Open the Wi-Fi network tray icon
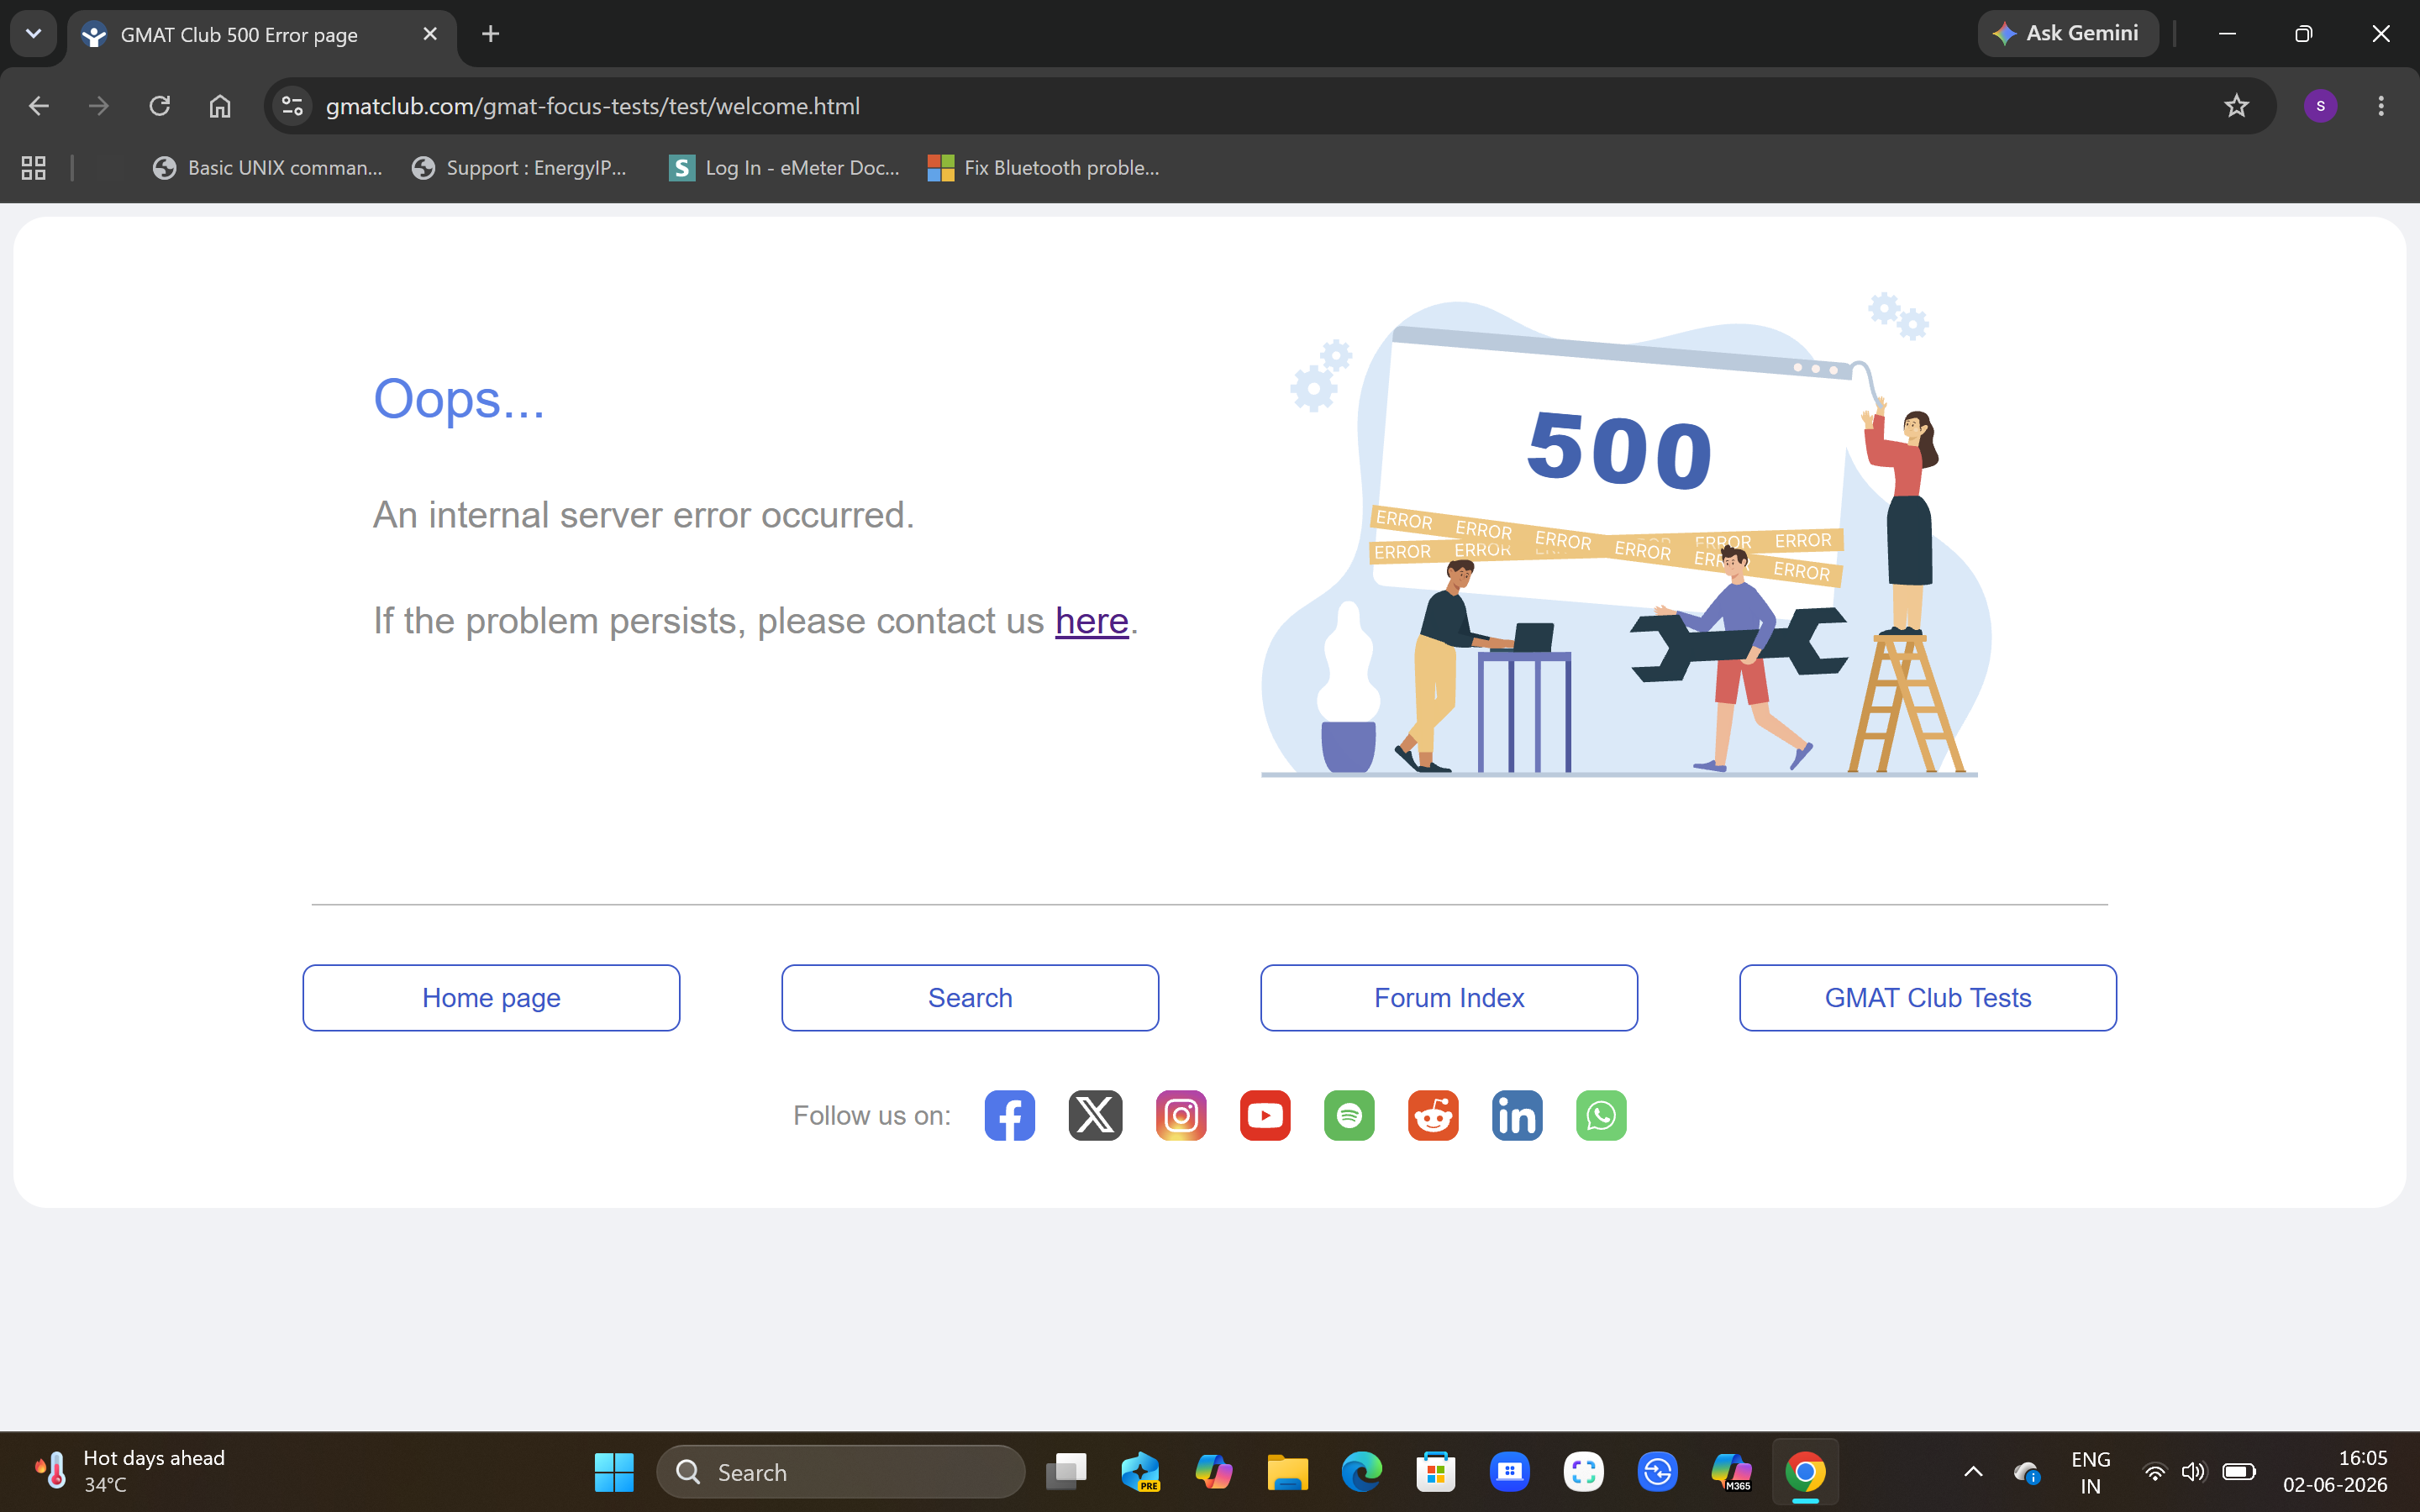2420x1512 pixels. pos(2155,1472)
